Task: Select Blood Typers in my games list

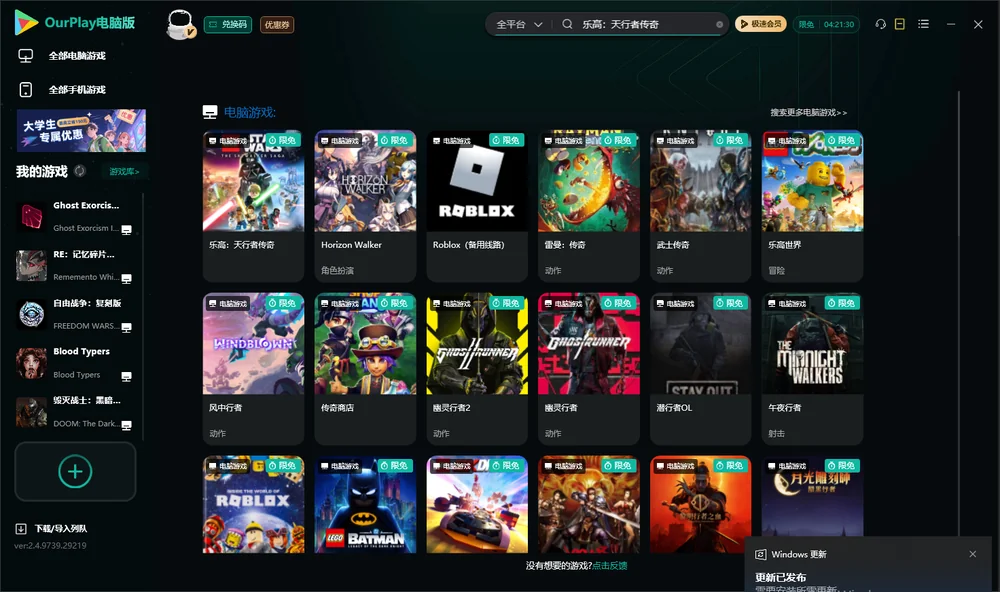Action: [x=75, y=363]
